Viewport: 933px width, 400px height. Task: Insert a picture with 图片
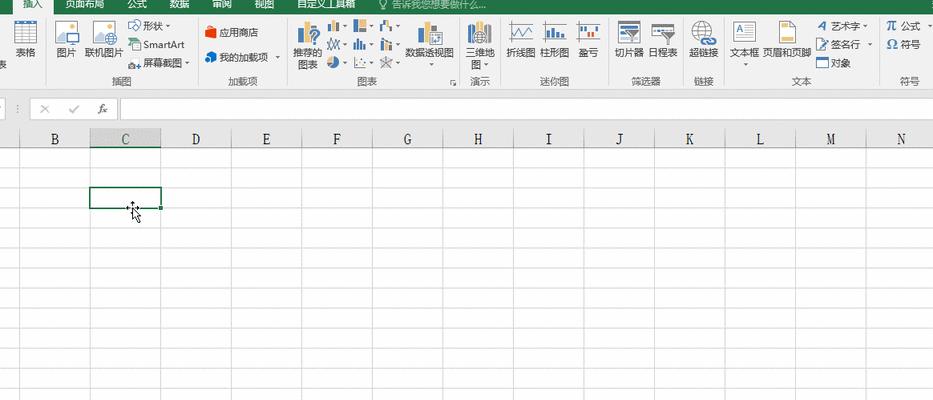click(67, 39)
